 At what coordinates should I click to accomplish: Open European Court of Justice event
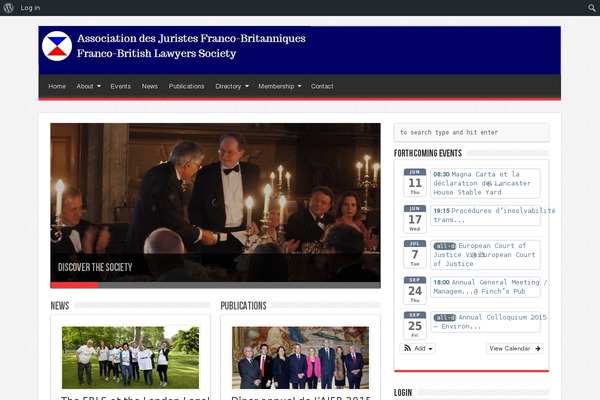(485, 255)
